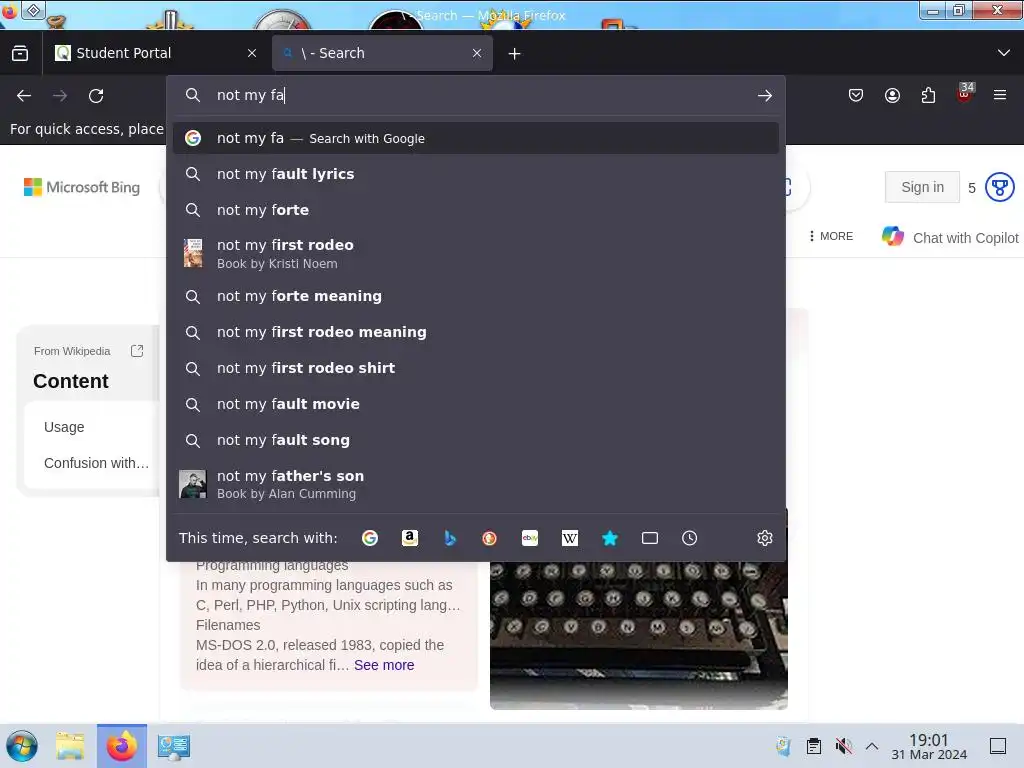Close the Student Portal tab
The width and height of the screenshot is (1024, 768).
pos(252,54)
